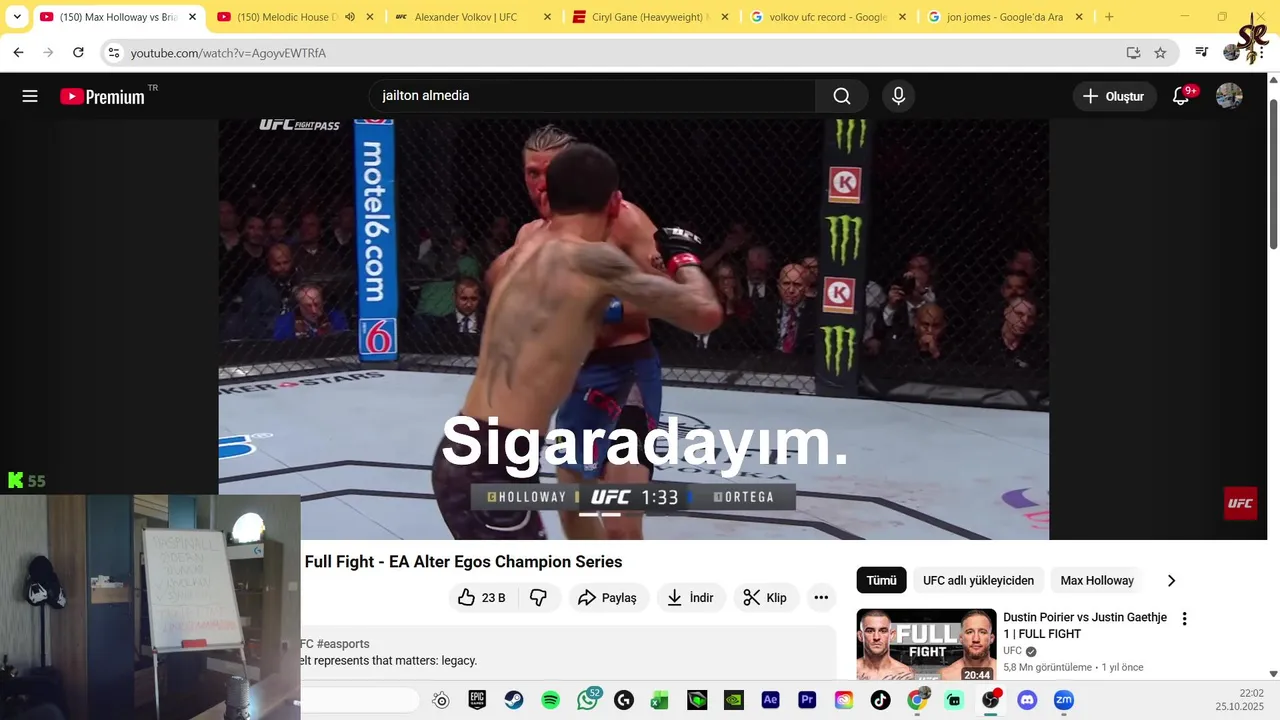Open Spotify from the taskbar

tap(550, 700)
